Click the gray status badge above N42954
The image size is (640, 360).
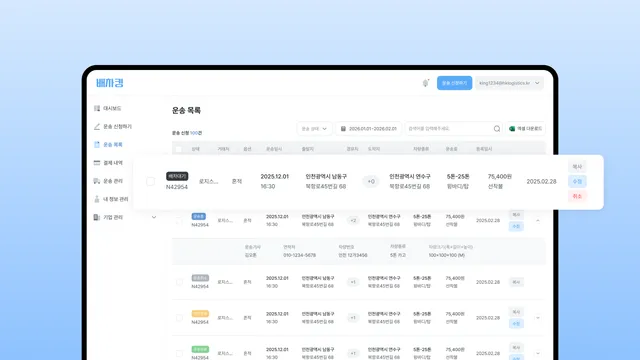tap(200, 278)
